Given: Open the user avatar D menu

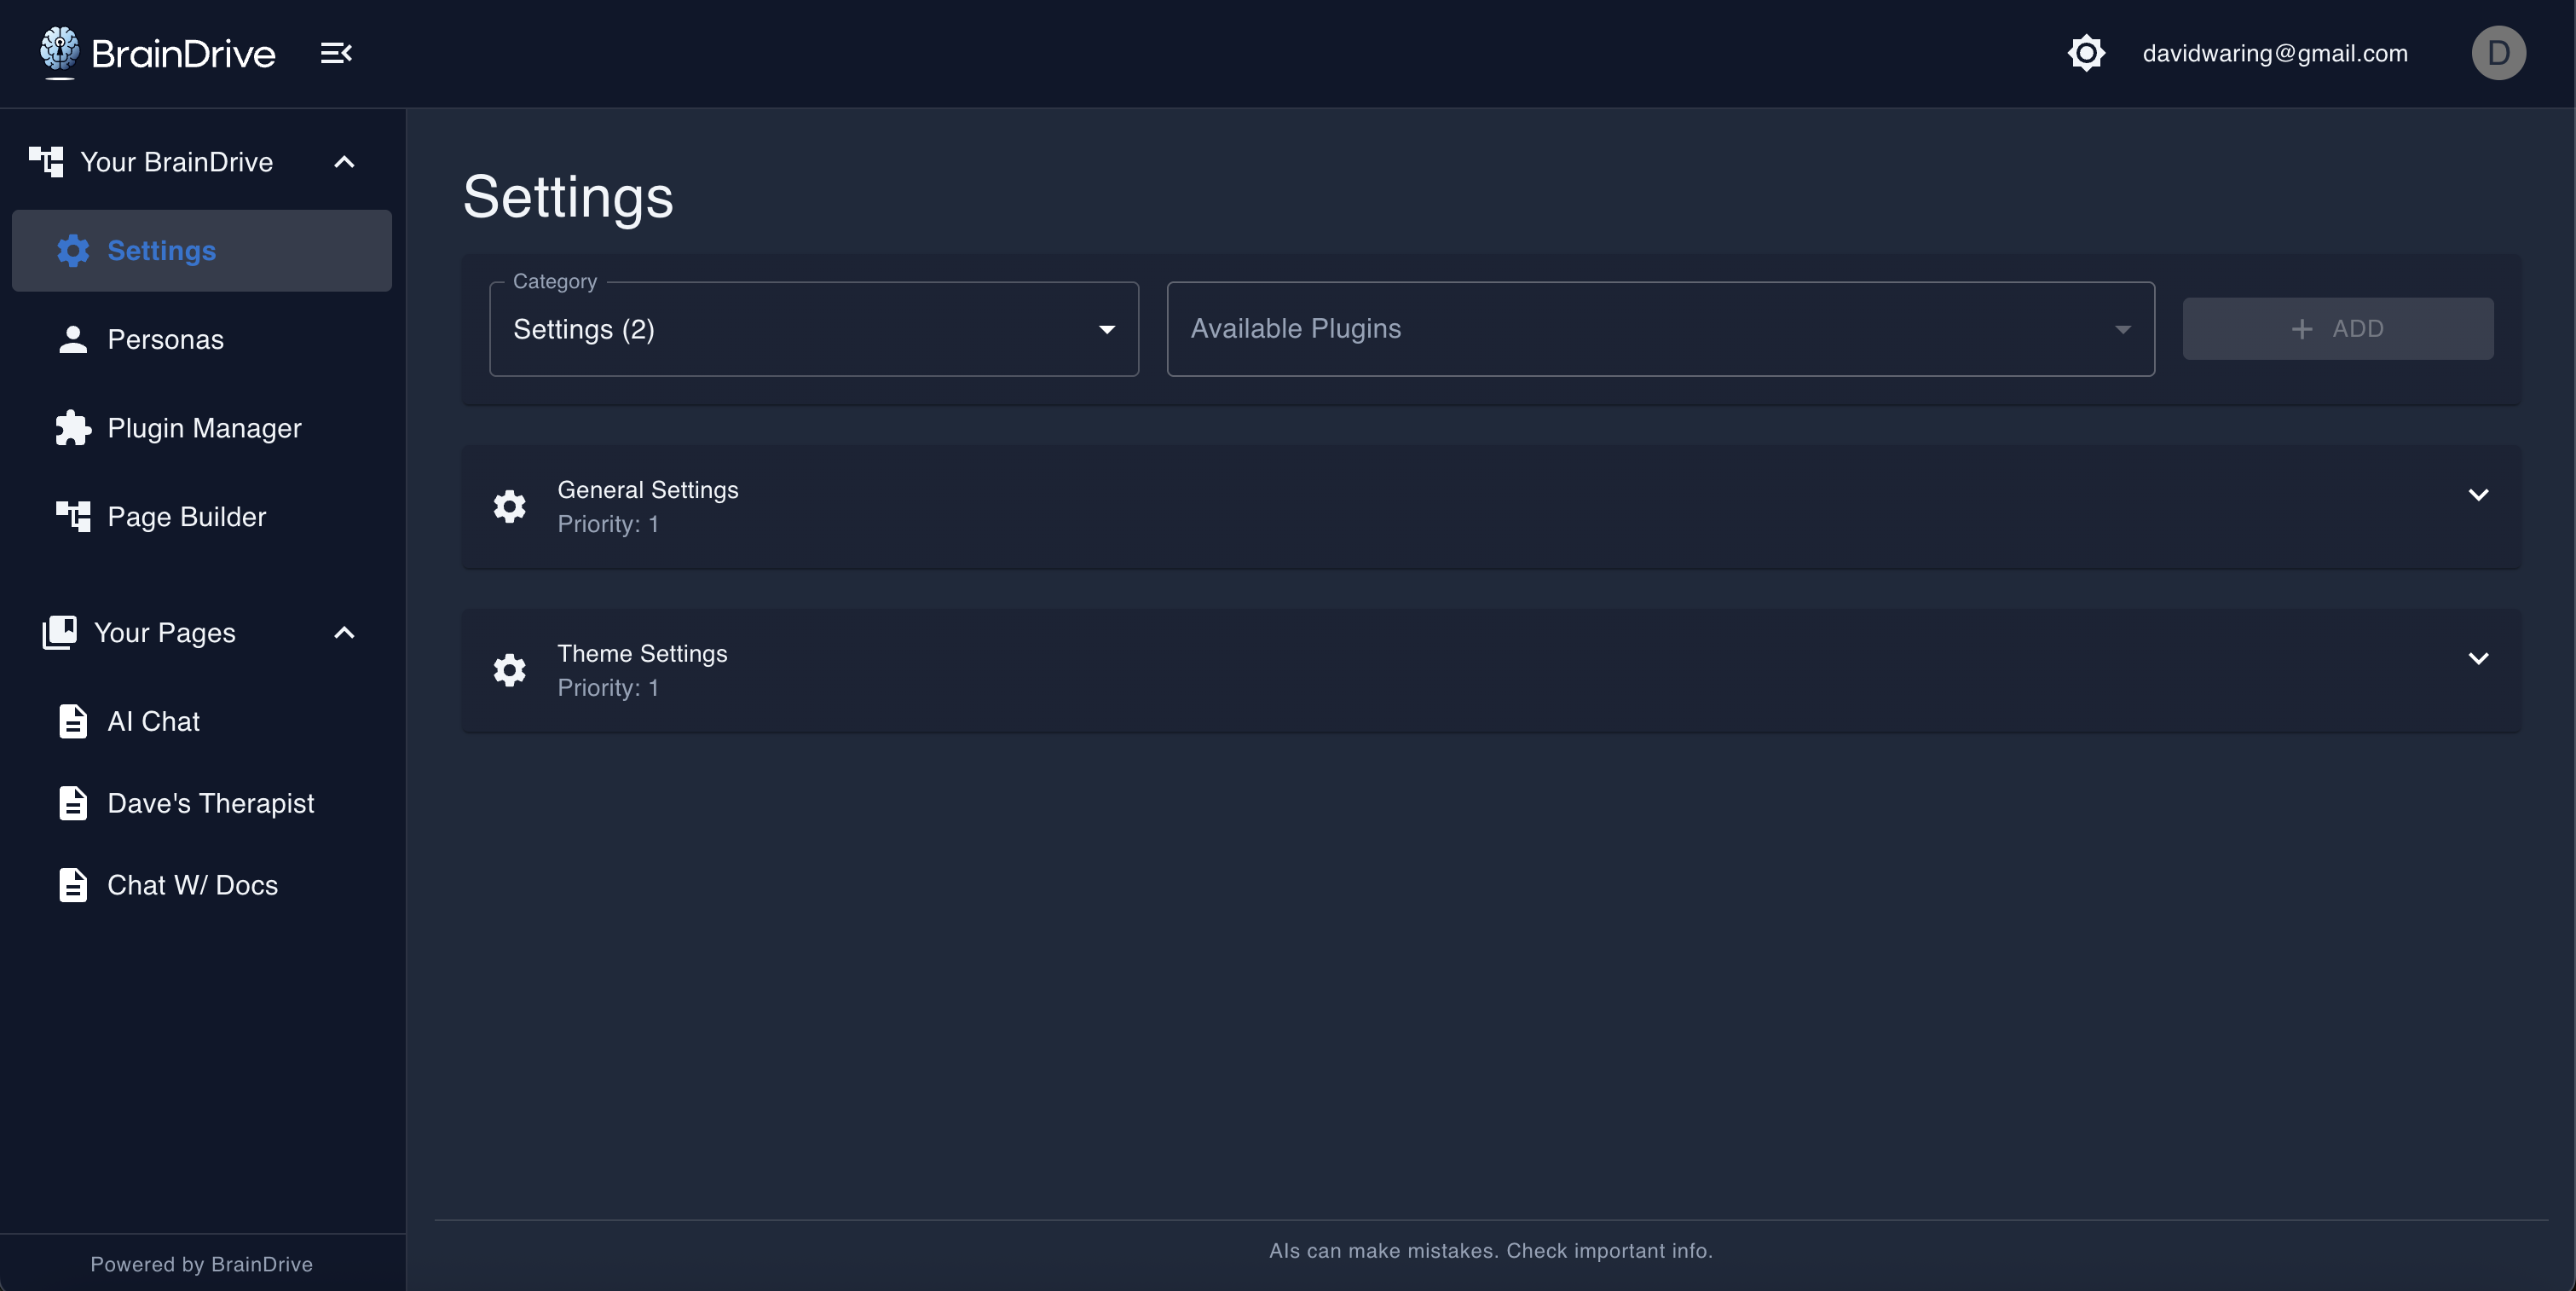Looking at the screenshot, I should [x=2498, y=53].
